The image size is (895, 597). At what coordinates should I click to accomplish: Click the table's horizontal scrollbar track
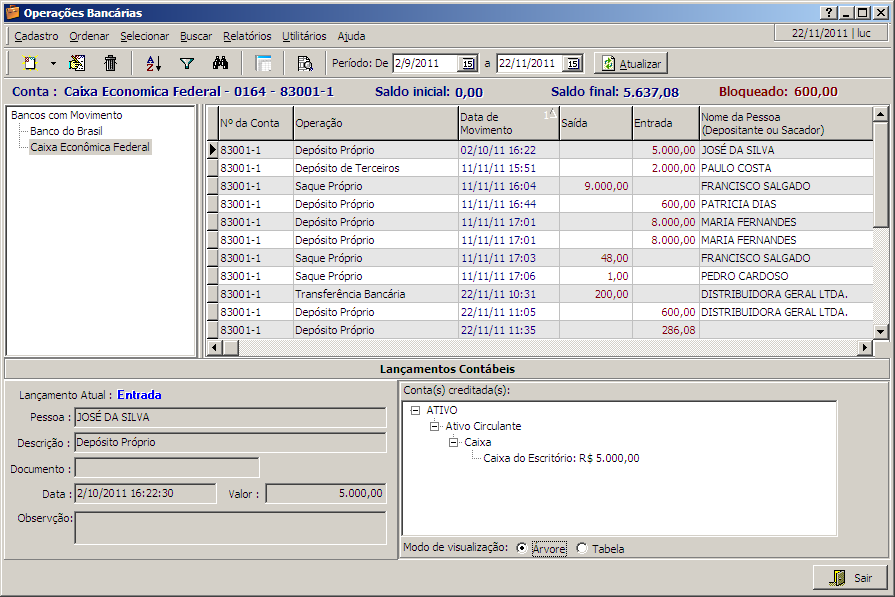click(x=540, y=347)
